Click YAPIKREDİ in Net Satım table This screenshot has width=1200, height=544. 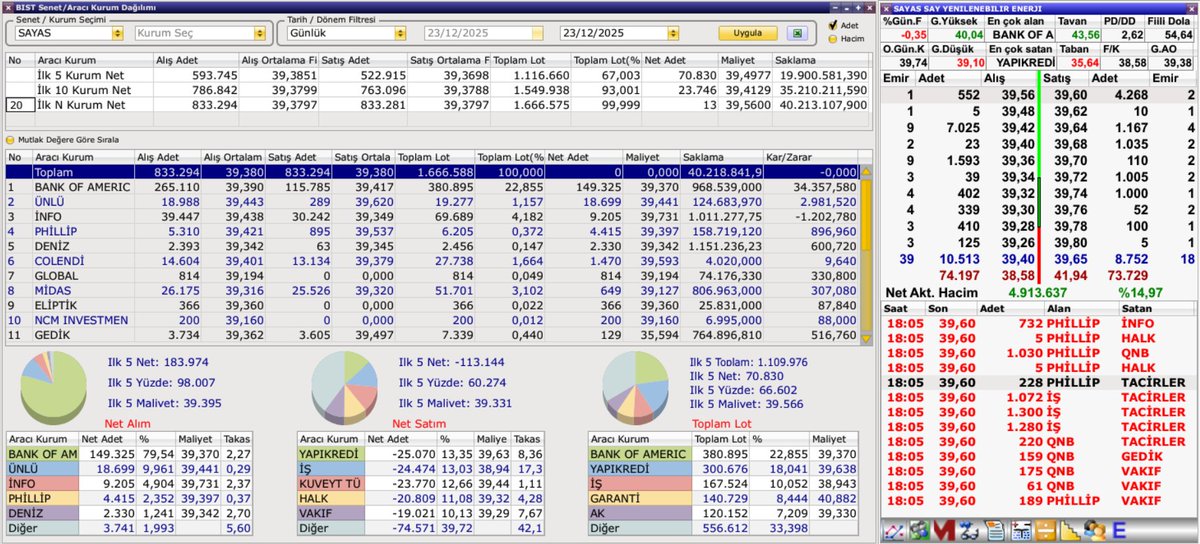(331, 453)
